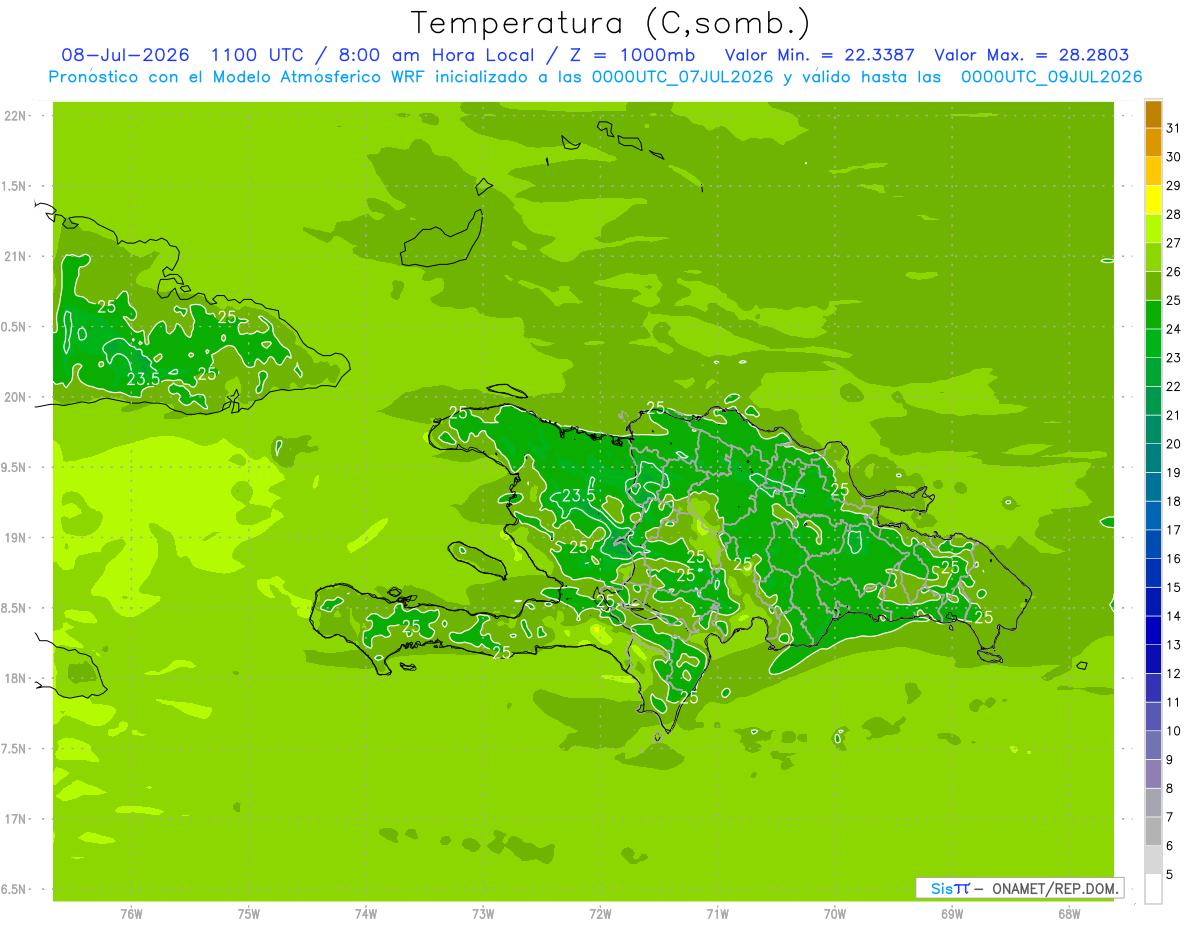This screenshot has height=927, width=1200.
Task: Pick legend swatch between 30 and 31
Action: pyautogui.click(x=1153, y=142)
